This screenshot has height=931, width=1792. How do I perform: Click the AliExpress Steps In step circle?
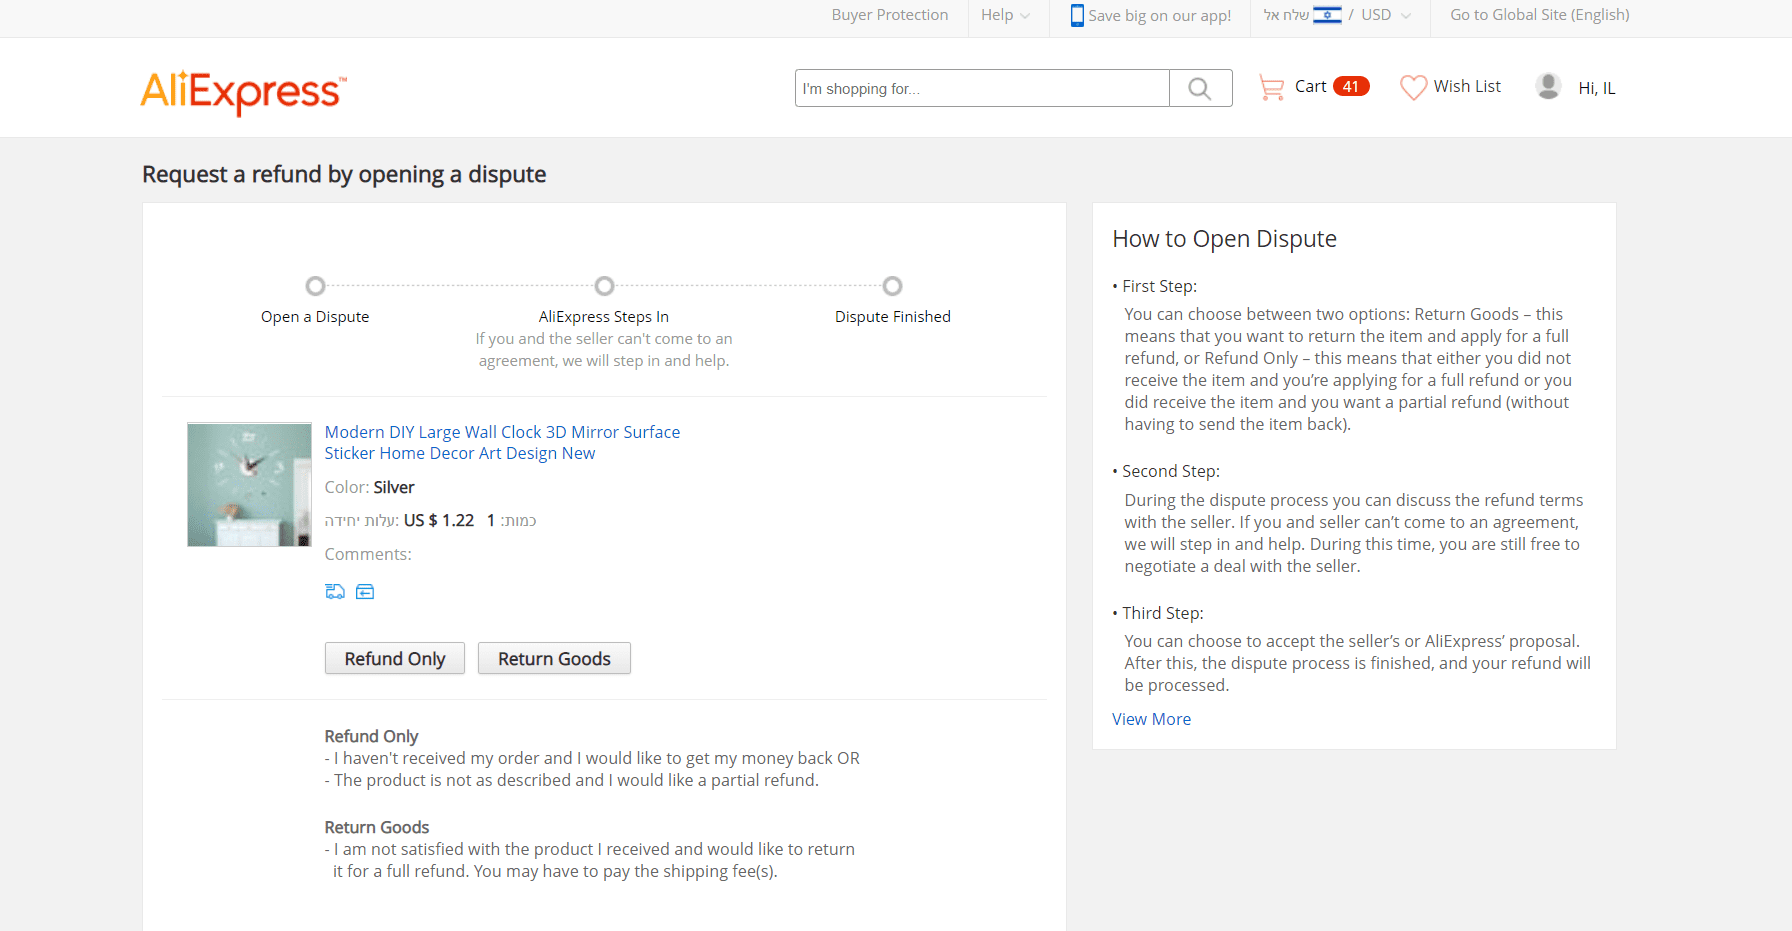pyautogui.click(x=604, y=286)
